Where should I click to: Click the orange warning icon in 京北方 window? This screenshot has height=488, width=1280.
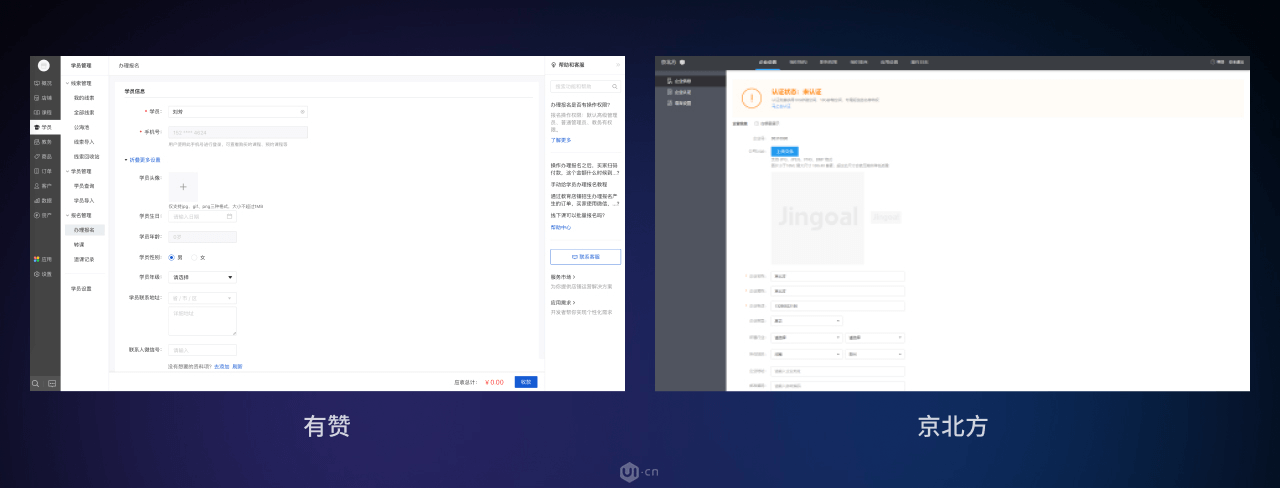point(752,99)
